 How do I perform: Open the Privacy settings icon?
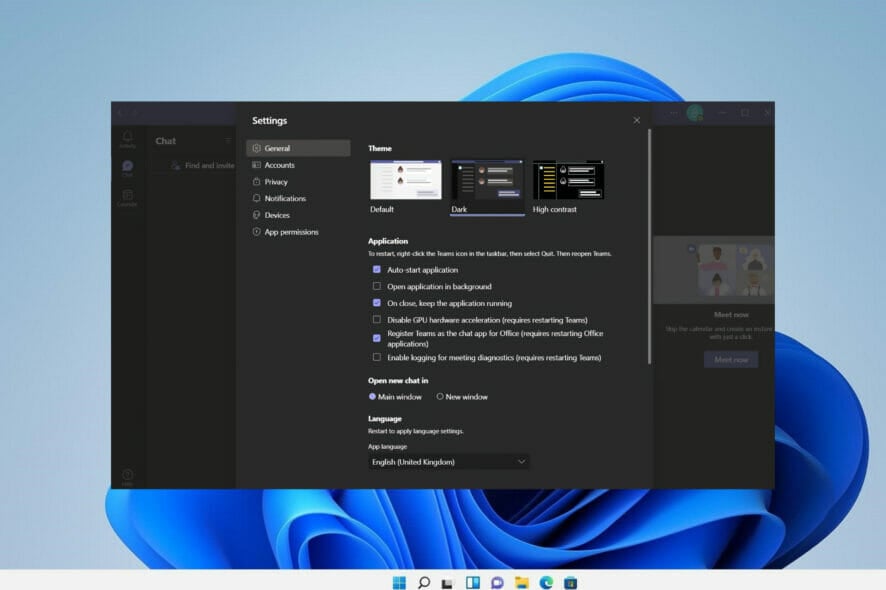pyautogui.click(x=259, y=181)
